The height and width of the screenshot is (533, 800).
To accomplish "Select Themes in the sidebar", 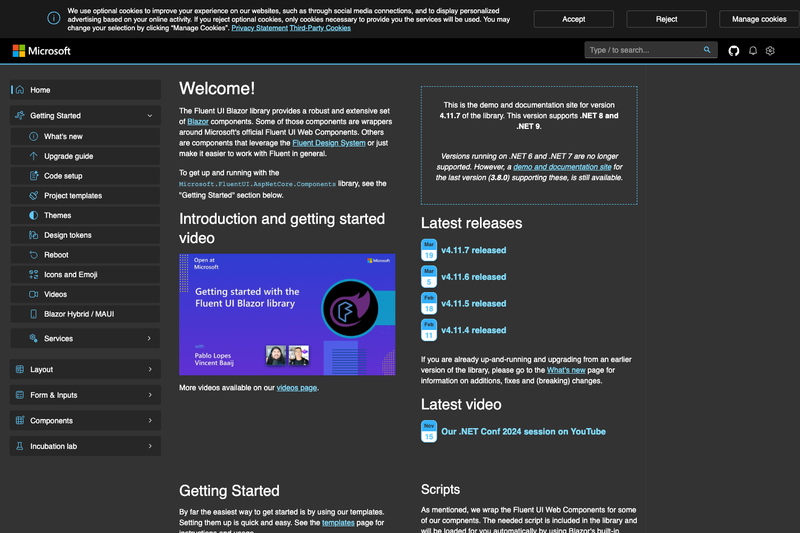I will 85,215.
